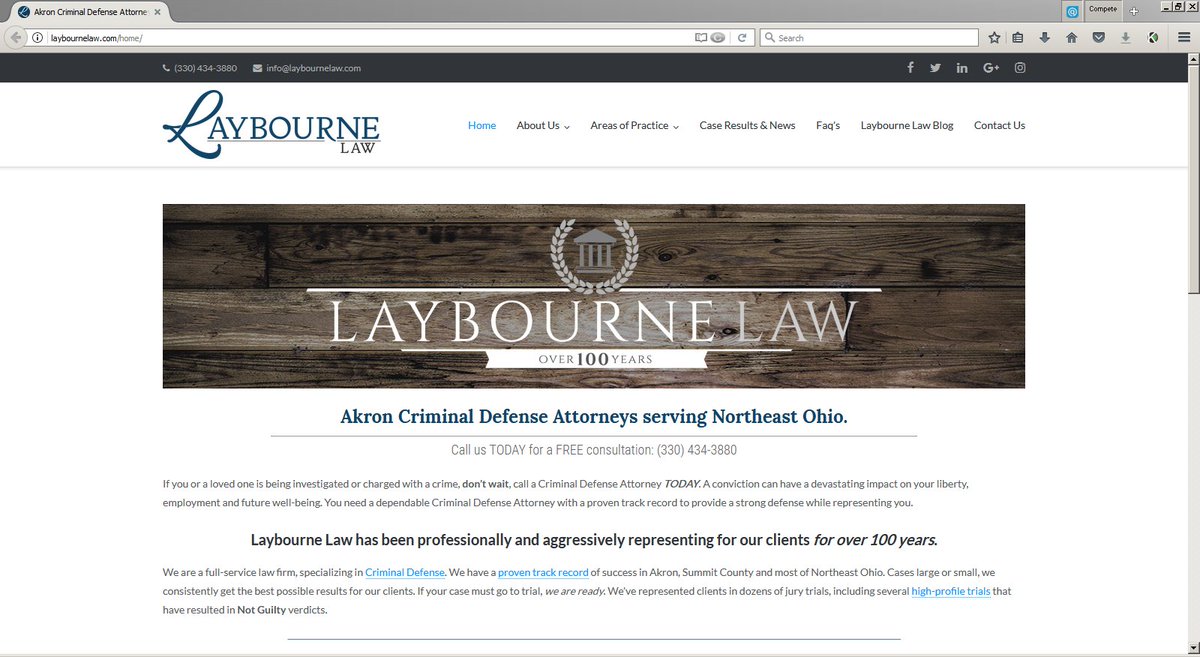Click into the browser Search field

tap(869, 38)
